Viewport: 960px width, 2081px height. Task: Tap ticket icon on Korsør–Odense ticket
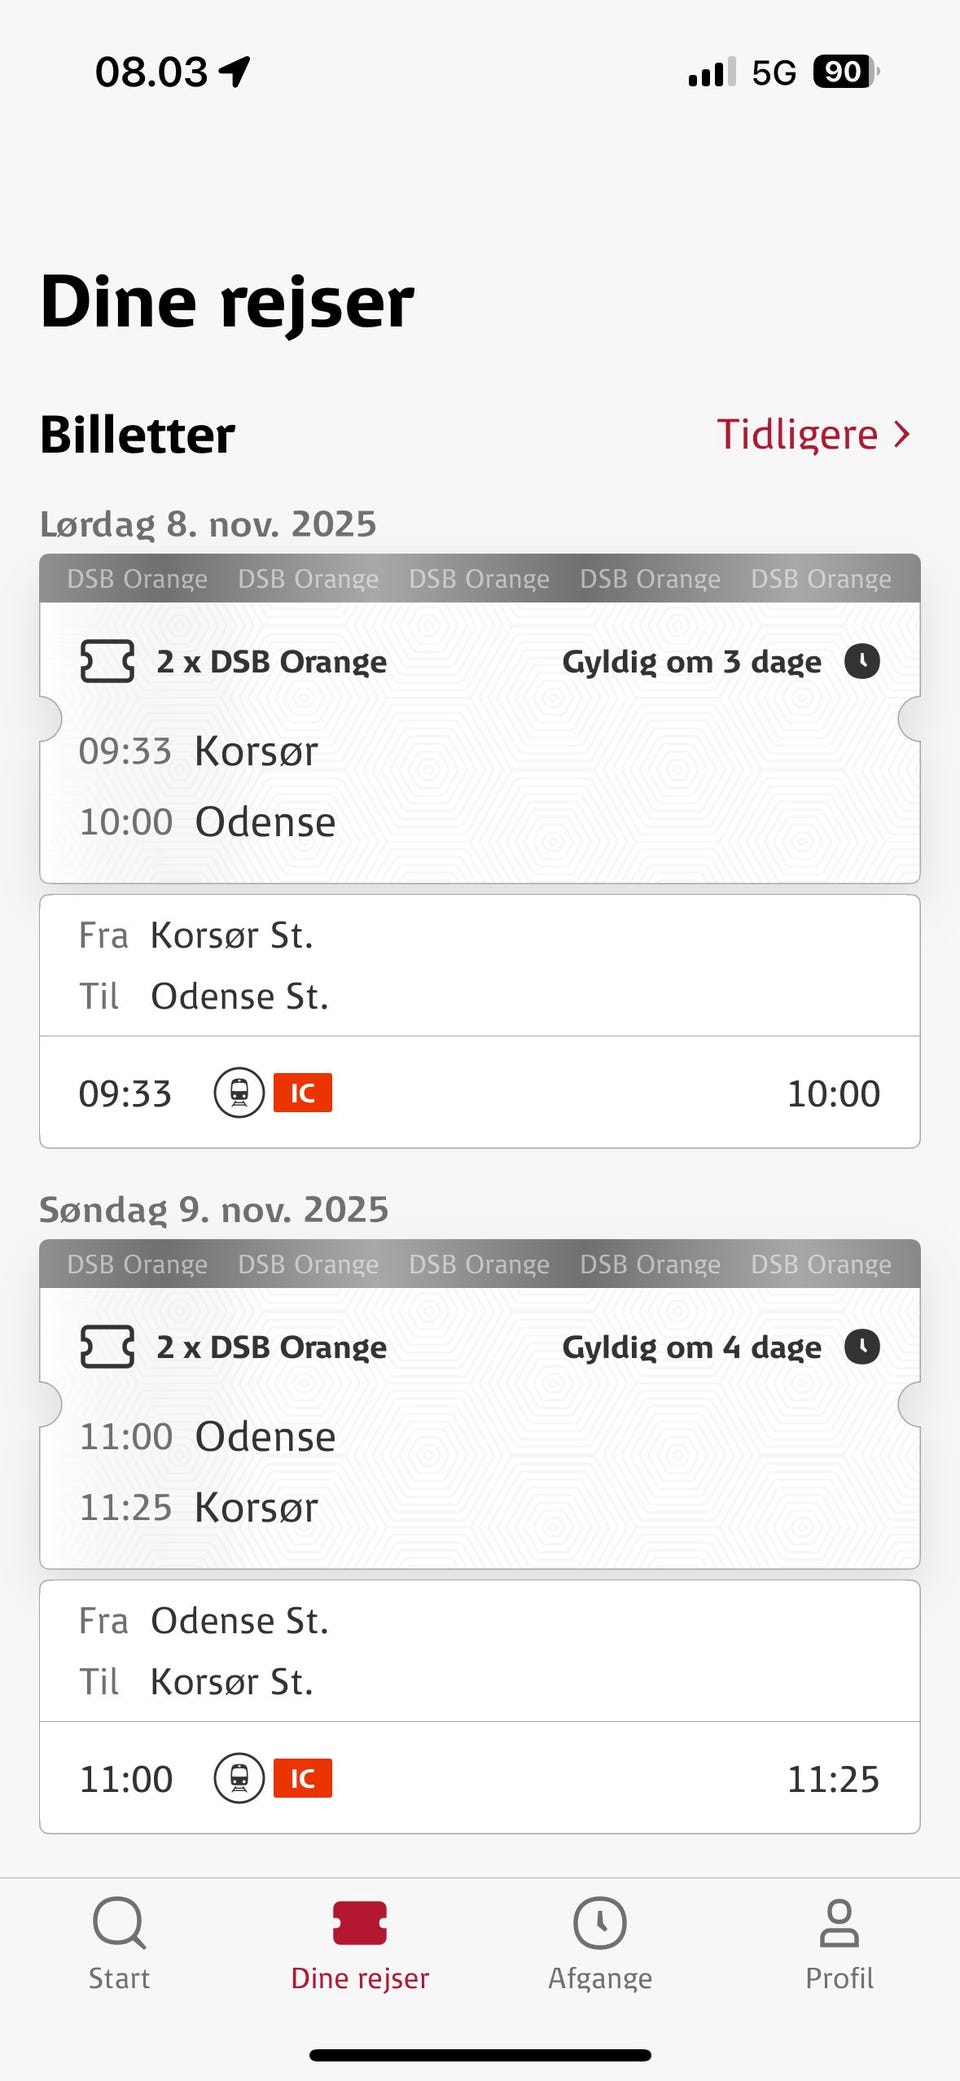(107, 661)
